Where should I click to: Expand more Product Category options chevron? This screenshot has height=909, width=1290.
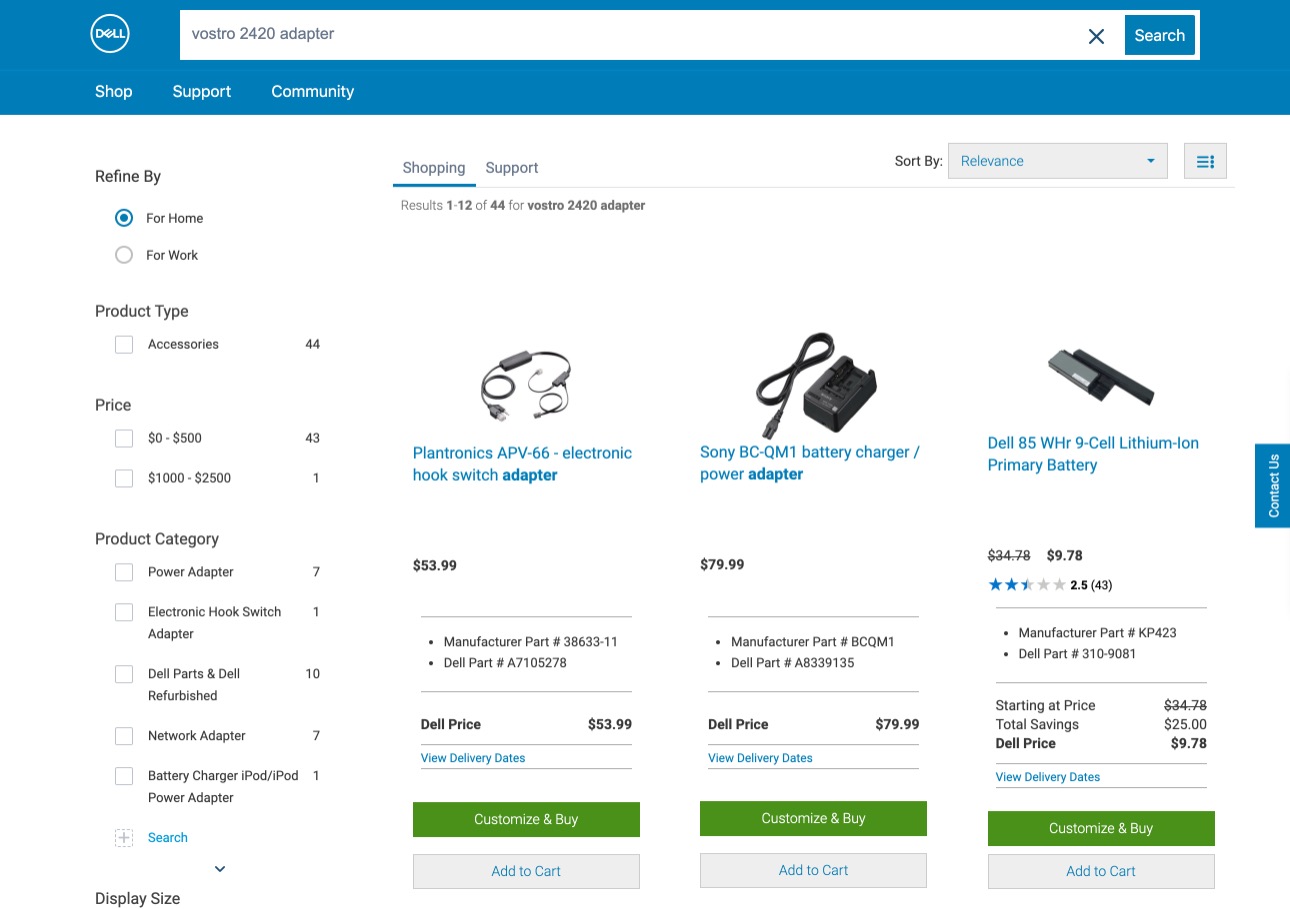point(220,869)
